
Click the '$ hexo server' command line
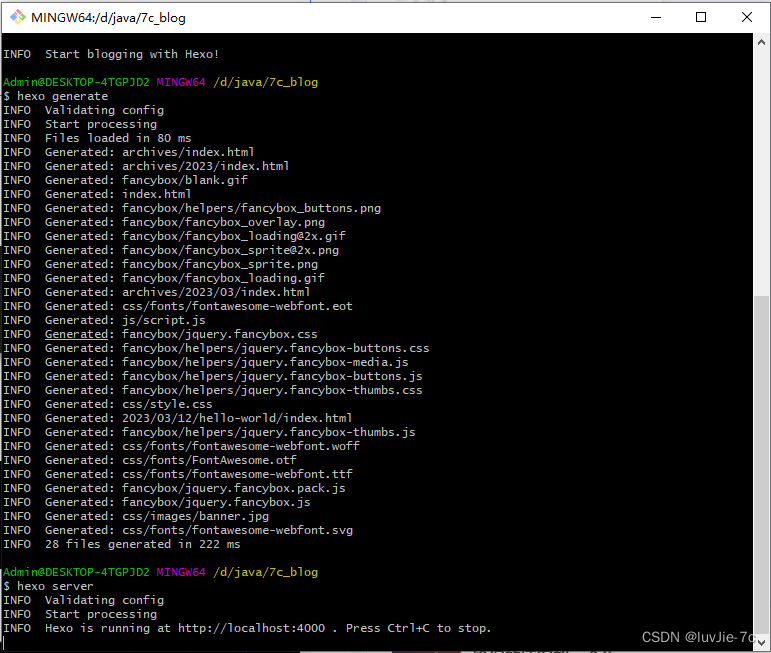48,586
